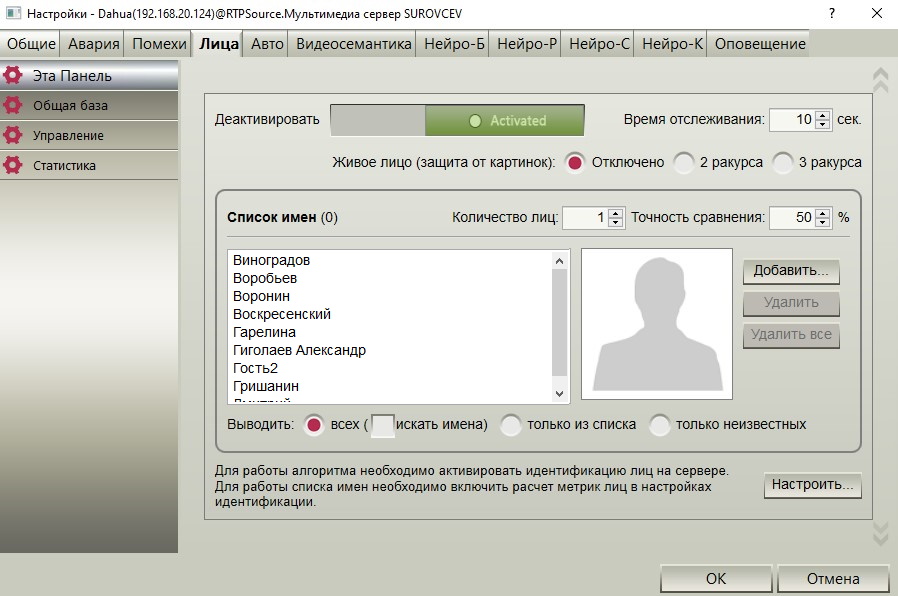Click the gear icon next to Статистика
Screen dimensions: 898x596
click(13, 165)
